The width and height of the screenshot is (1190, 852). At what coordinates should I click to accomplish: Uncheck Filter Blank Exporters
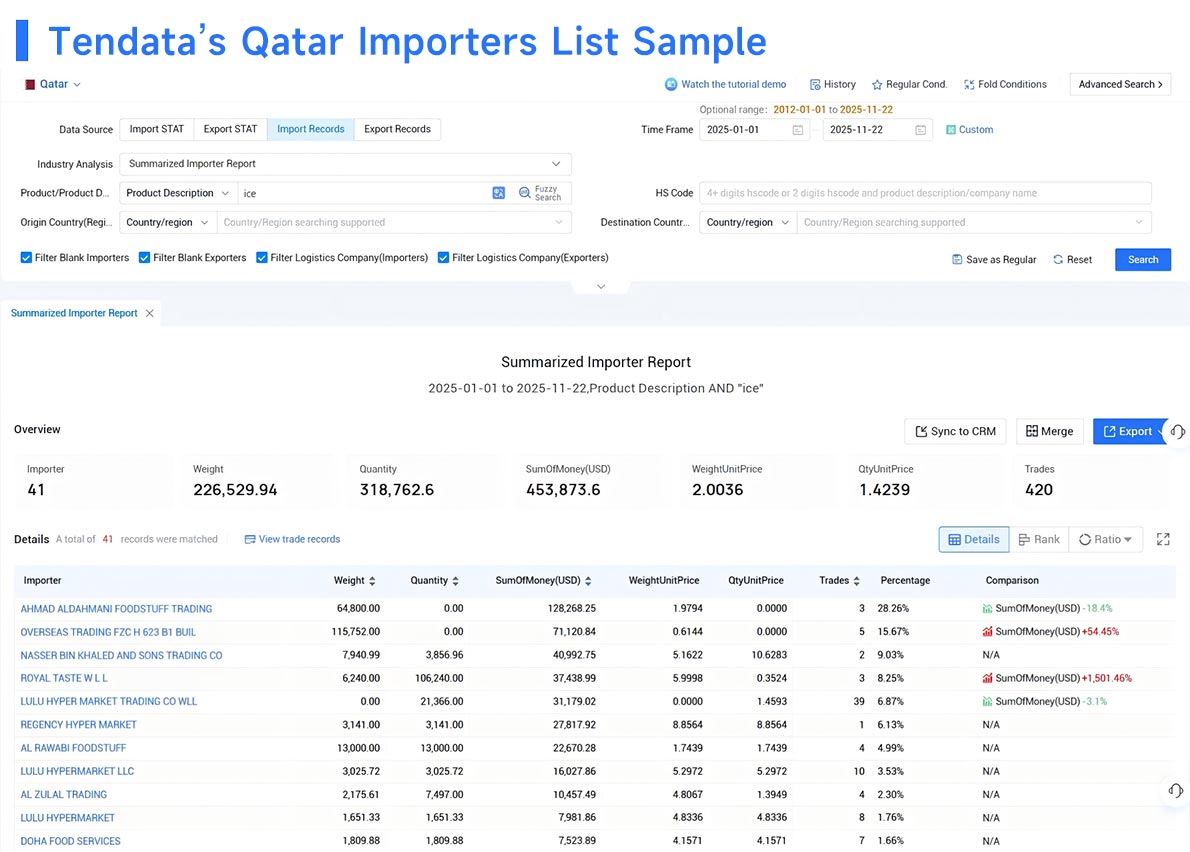click(x=144, y=258)
